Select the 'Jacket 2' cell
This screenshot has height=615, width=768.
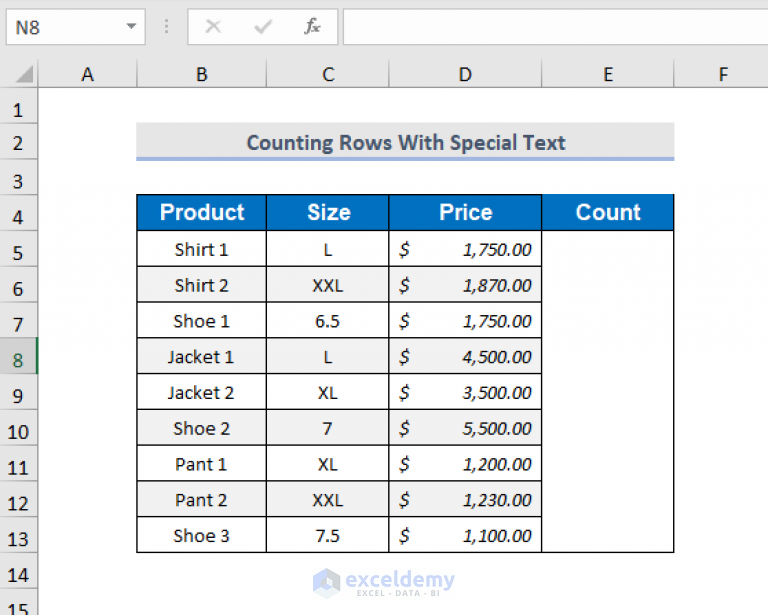coord(201,392)
